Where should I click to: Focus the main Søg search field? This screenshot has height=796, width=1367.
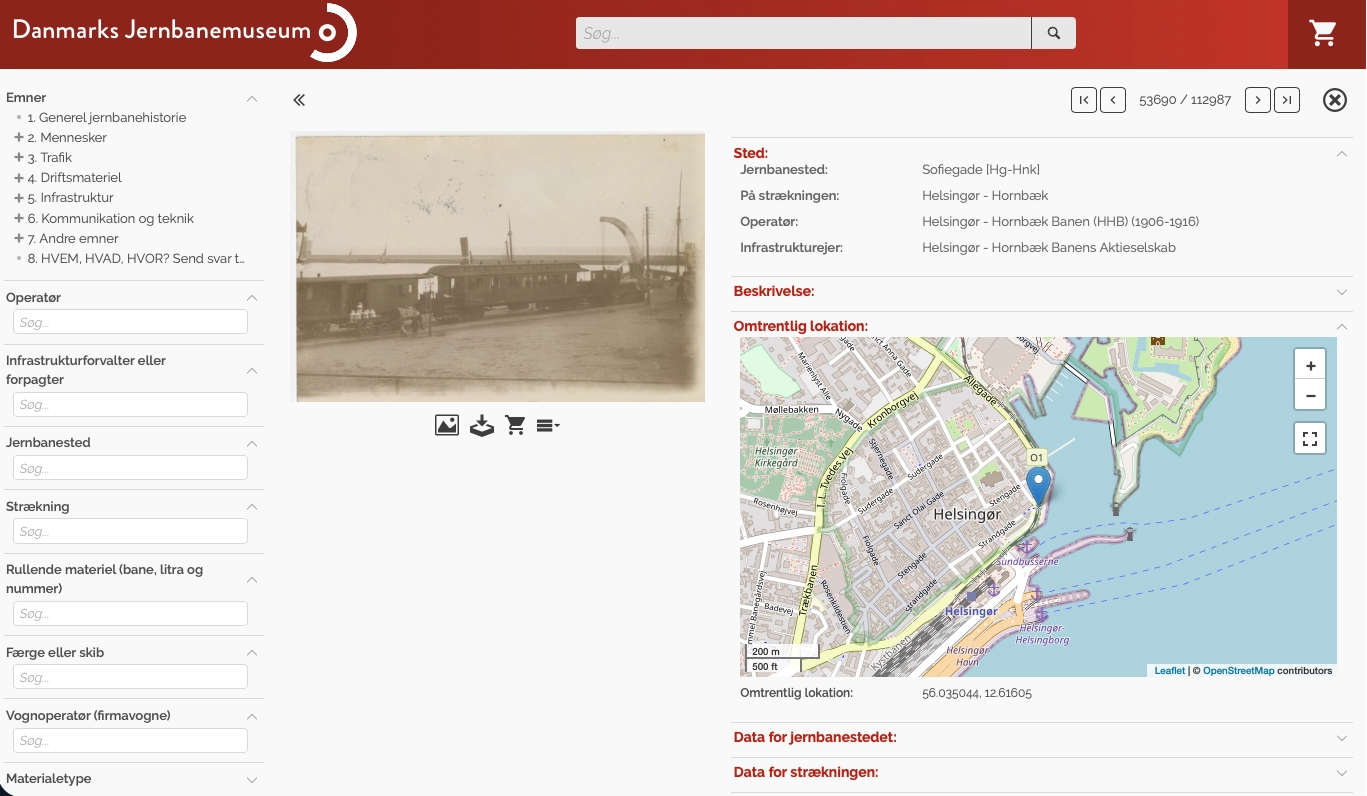tap(804, 33)
